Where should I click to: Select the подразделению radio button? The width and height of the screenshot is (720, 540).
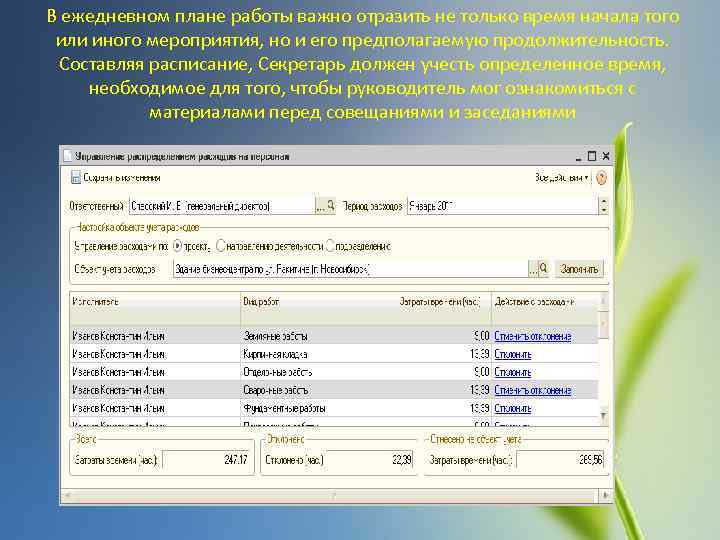(330, 247)
